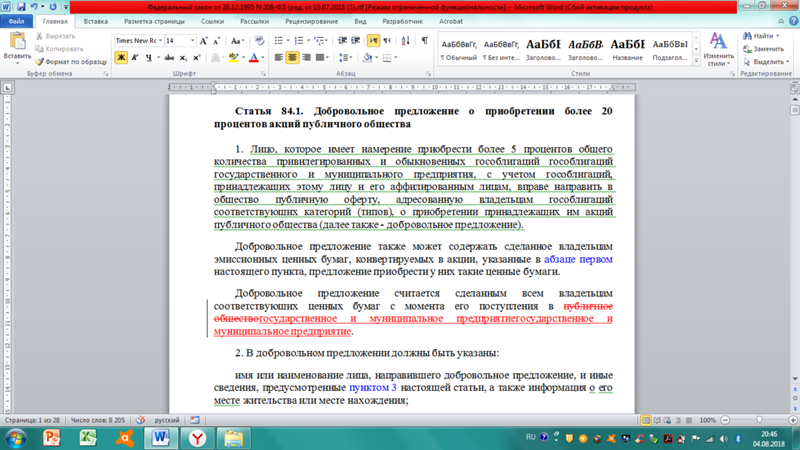This screenshot has height=450, width=800.
Task: Toggle paragraph marks display (¶)
Action: pyautogui.click(x=425, y=41)
